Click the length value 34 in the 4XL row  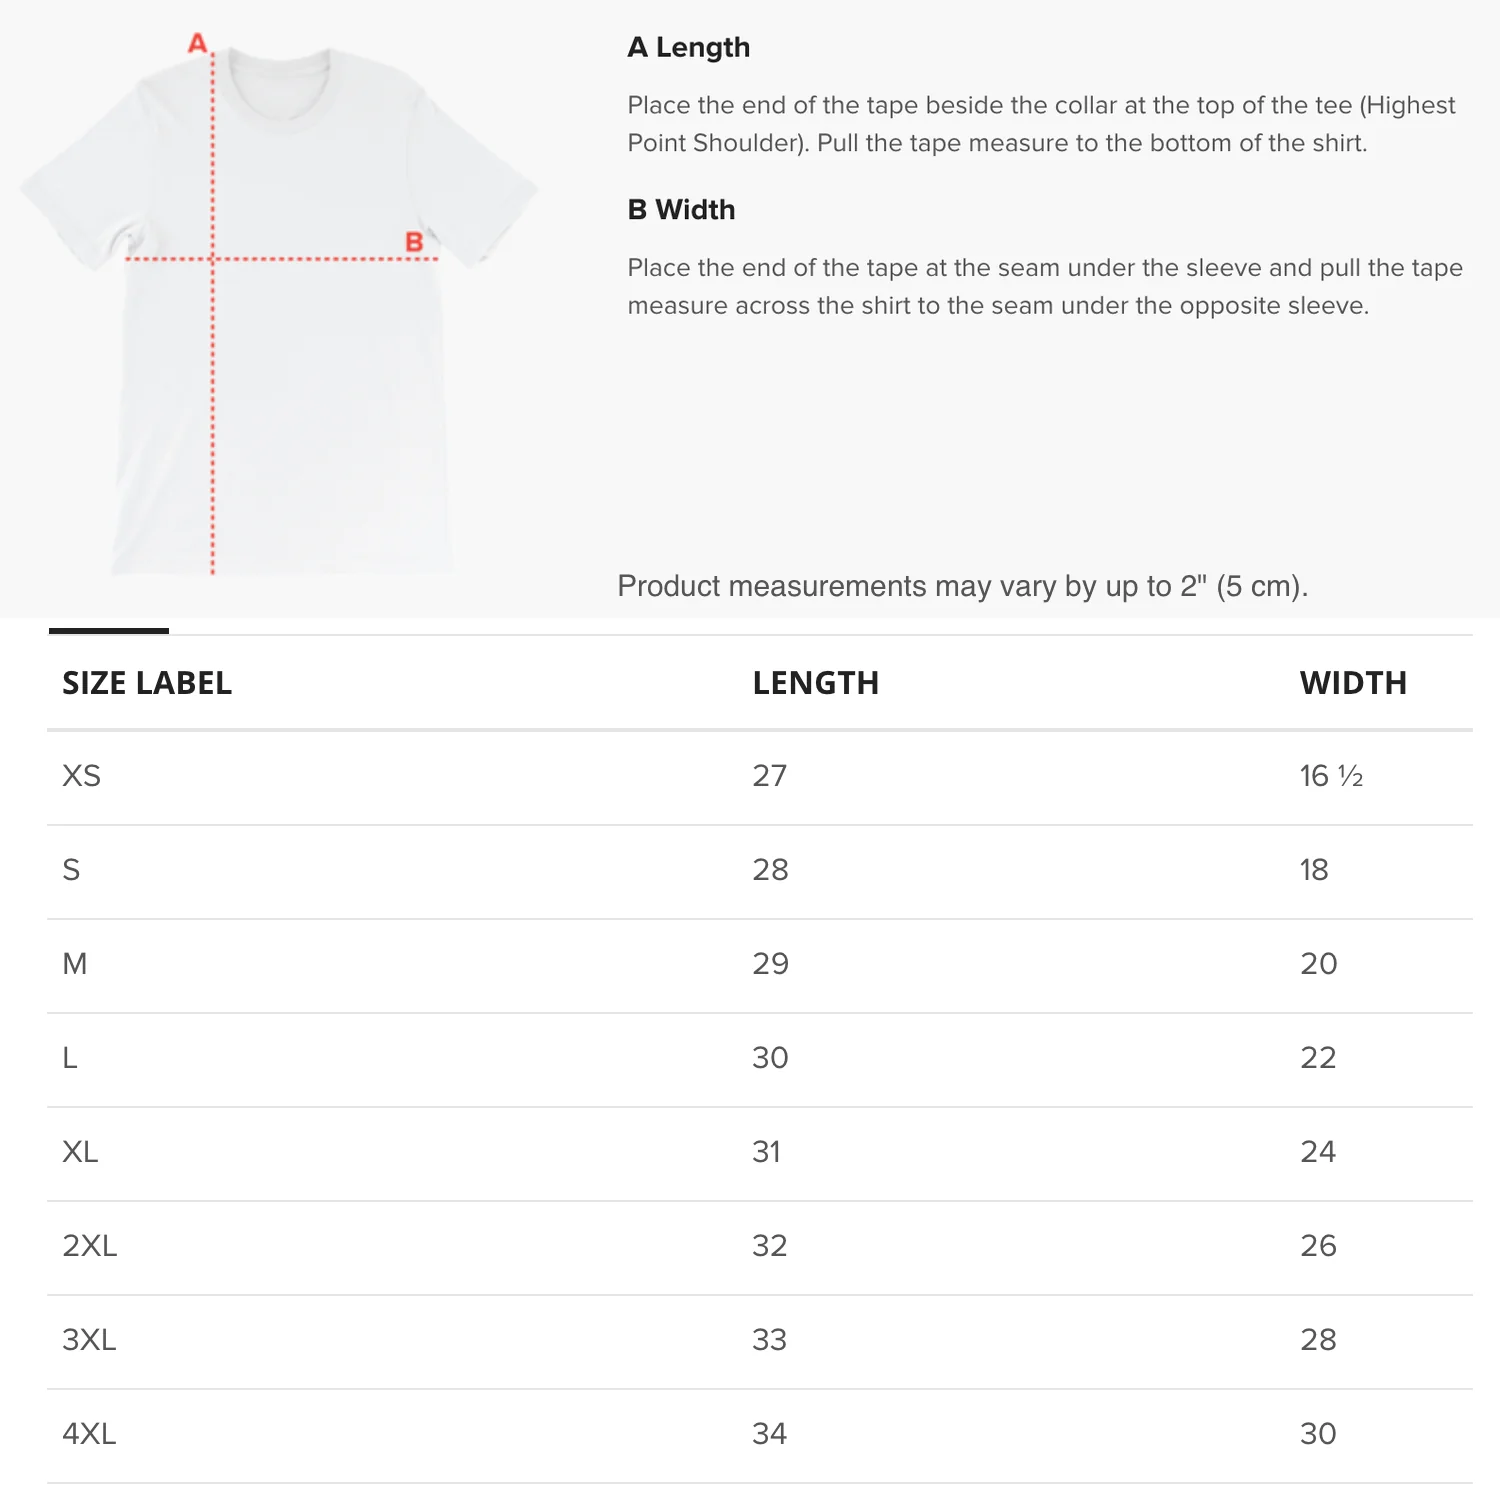point(769,1434)
